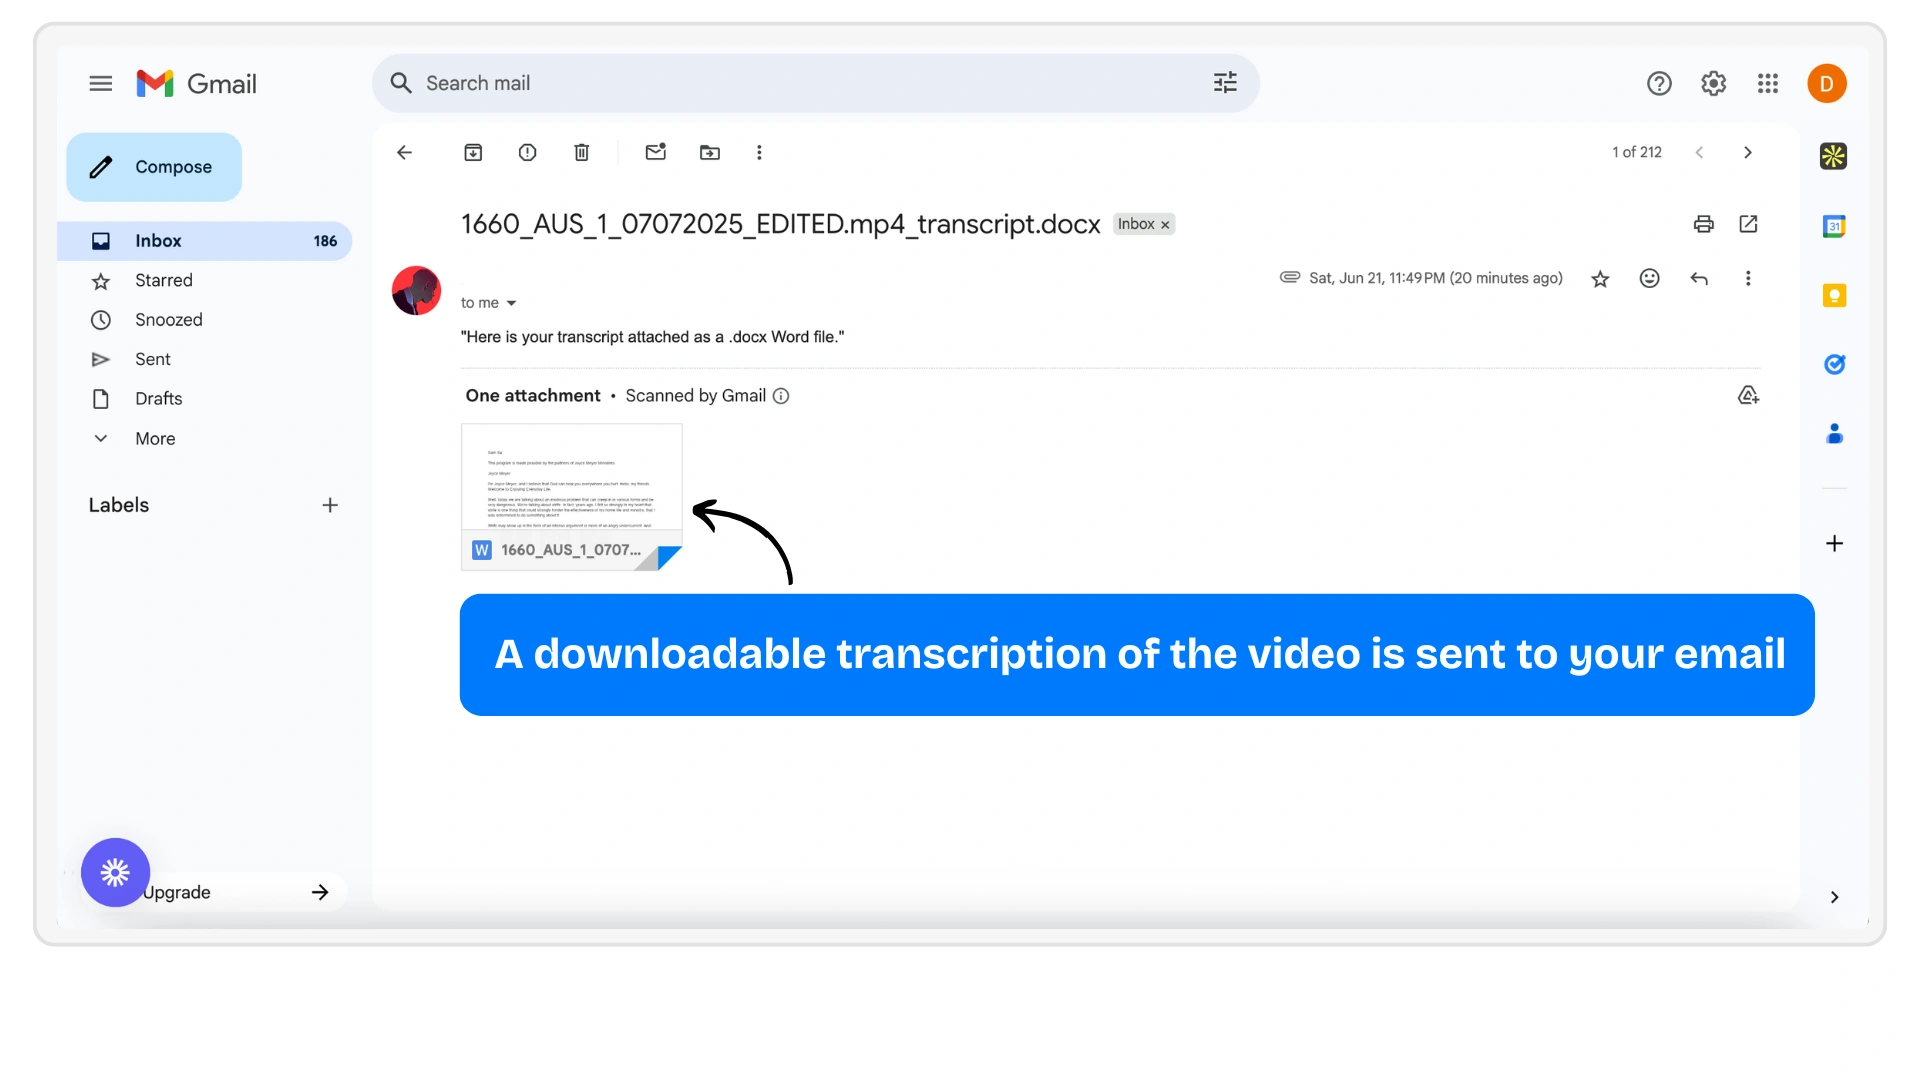
Task: Add attachment to Drive
Action: pyautogui.click(x=1748, y=396)
